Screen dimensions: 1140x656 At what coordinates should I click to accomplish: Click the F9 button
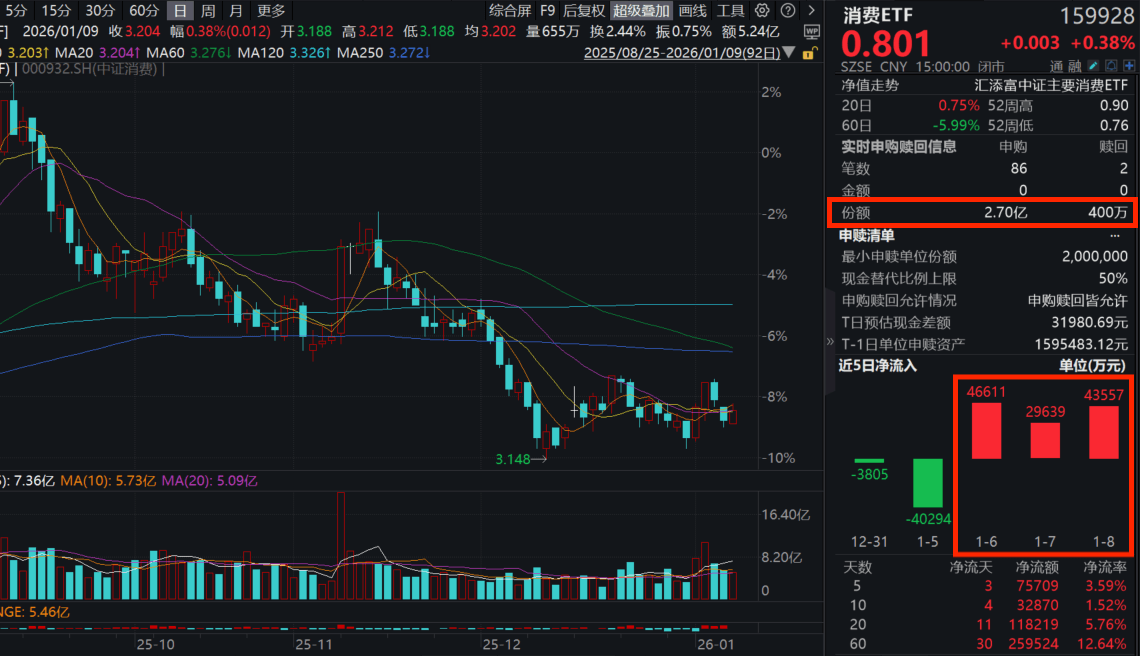tap(547, 11)
